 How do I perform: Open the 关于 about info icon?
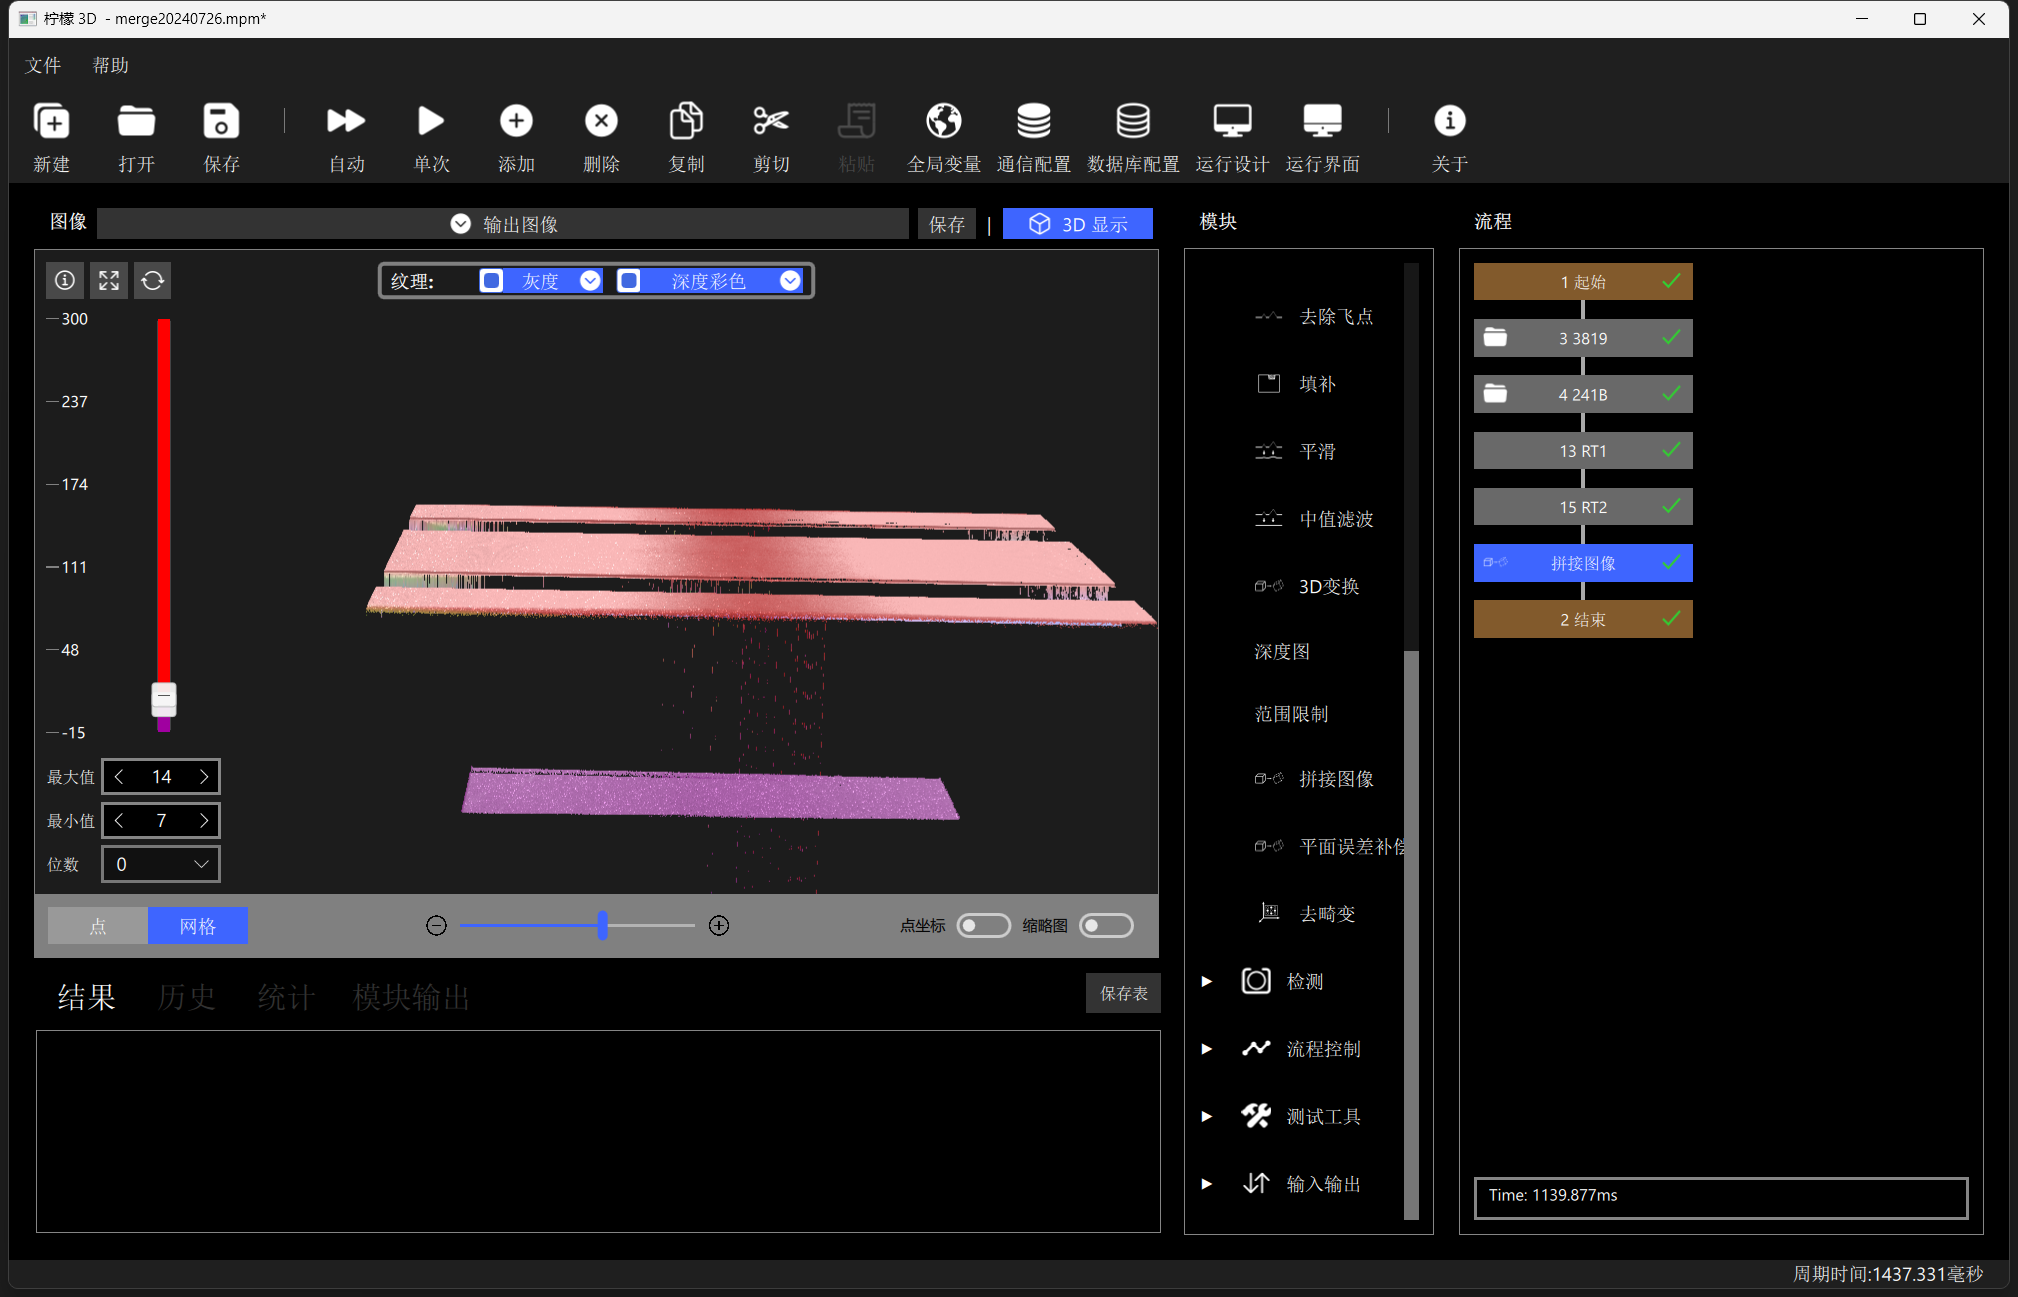click(1449, 121)
